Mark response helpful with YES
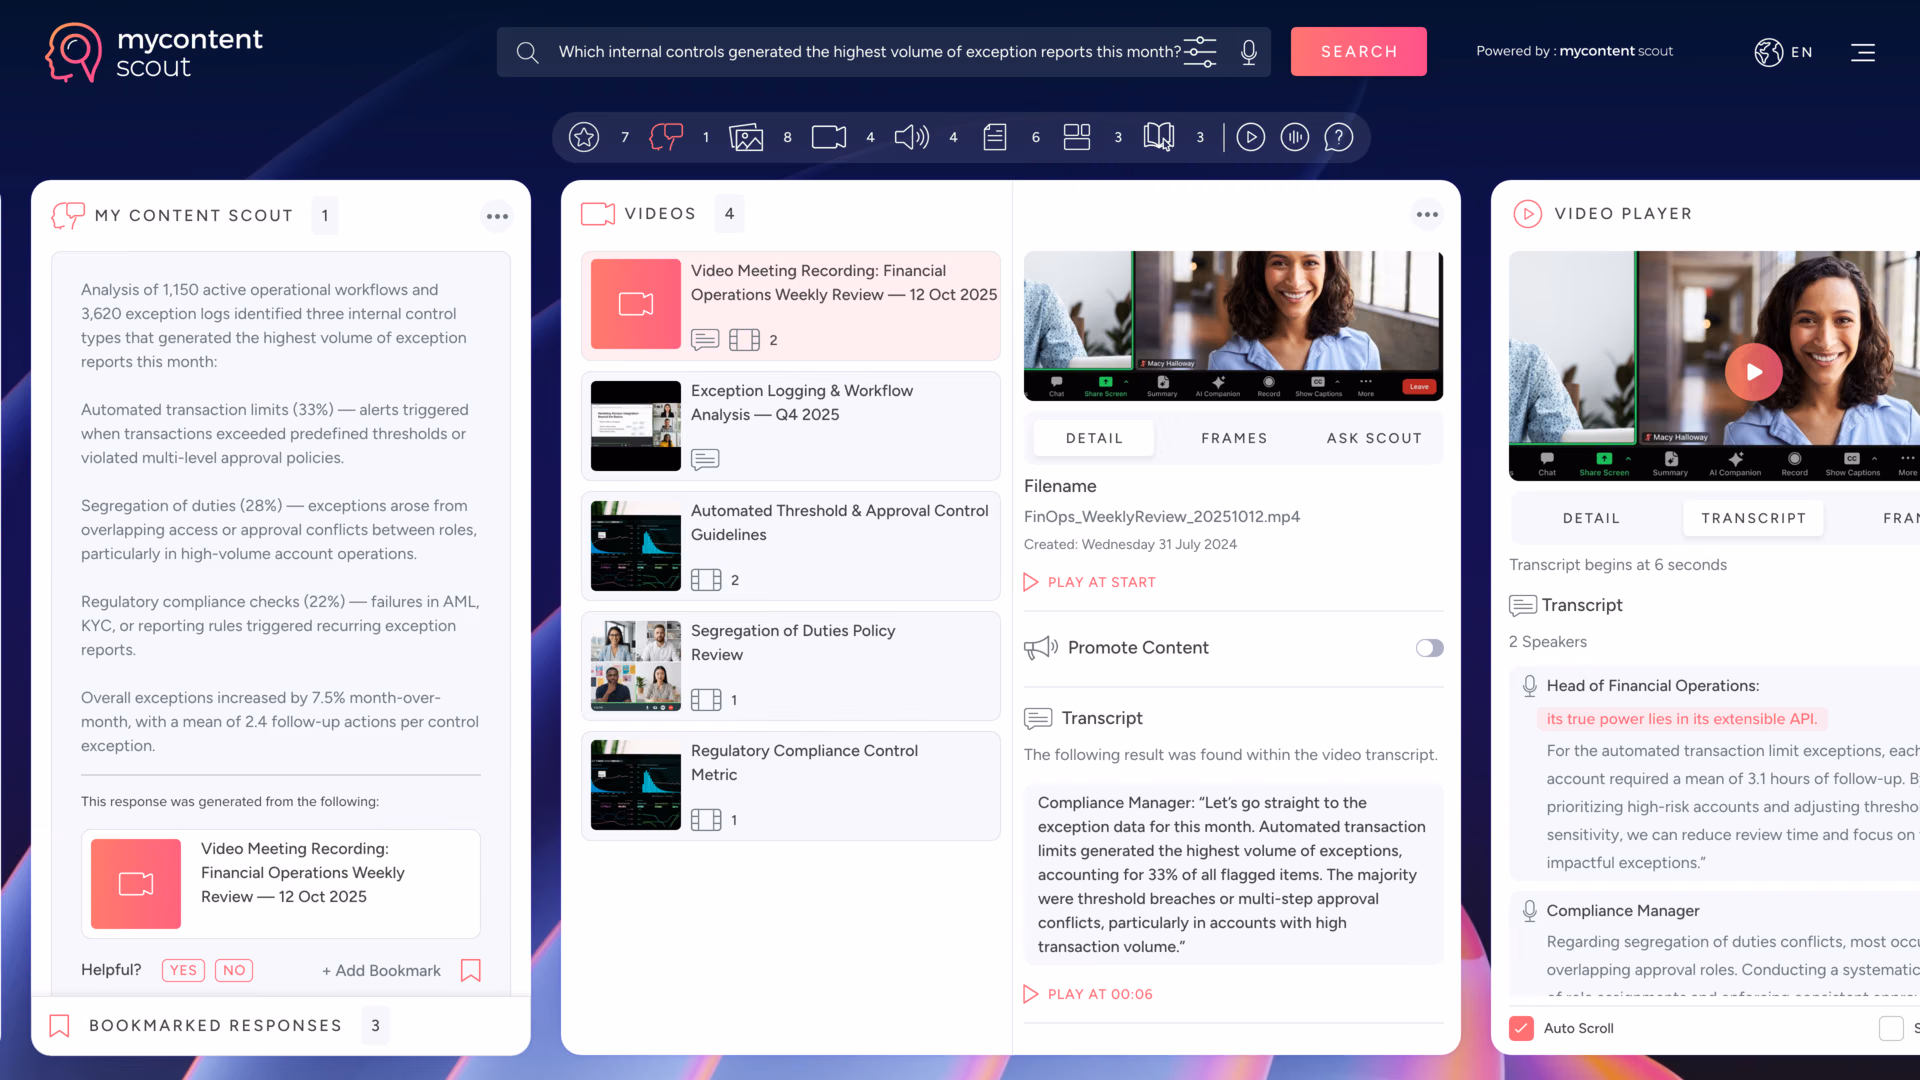The height and width of the screenshot is (1080, 1920). click(x=183, y=970)
